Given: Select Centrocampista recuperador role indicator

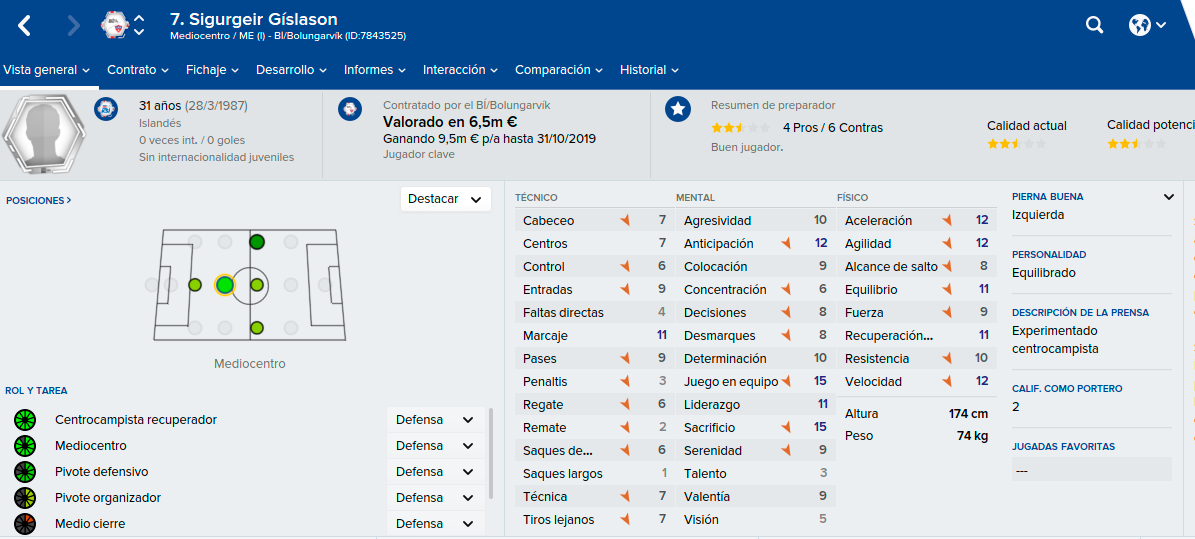Looking at the screenshot, I should (x=25, y=419).
